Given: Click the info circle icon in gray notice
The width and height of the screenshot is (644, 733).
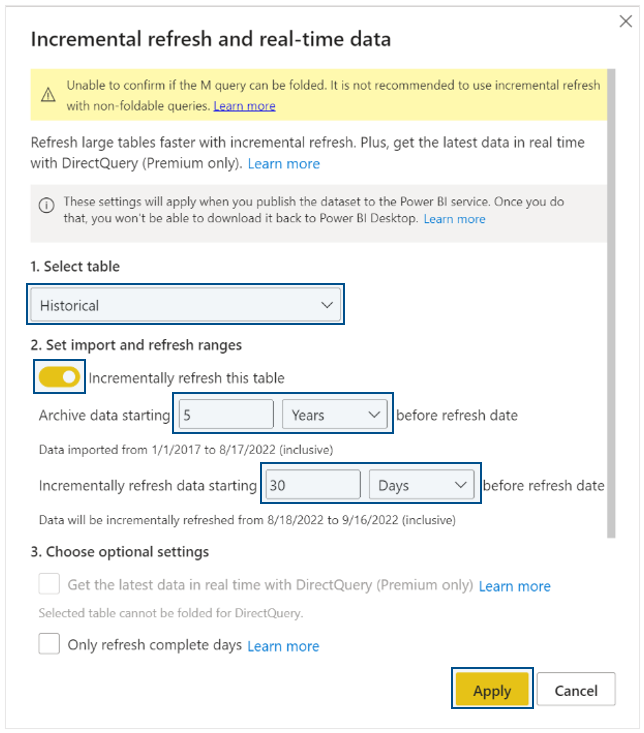Looking at the screenshot, I should click(x=46, y=205).
